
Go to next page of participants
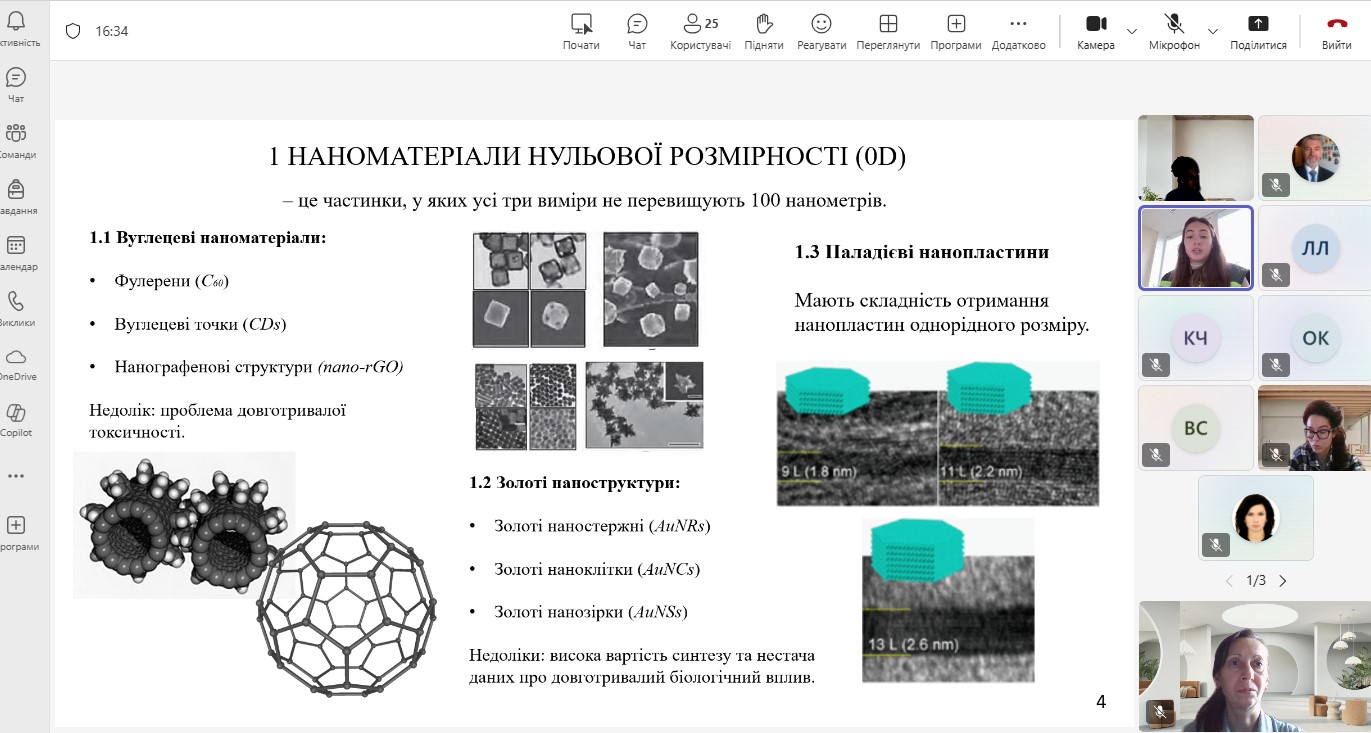pyautogui.click(x=1283, y=580)
